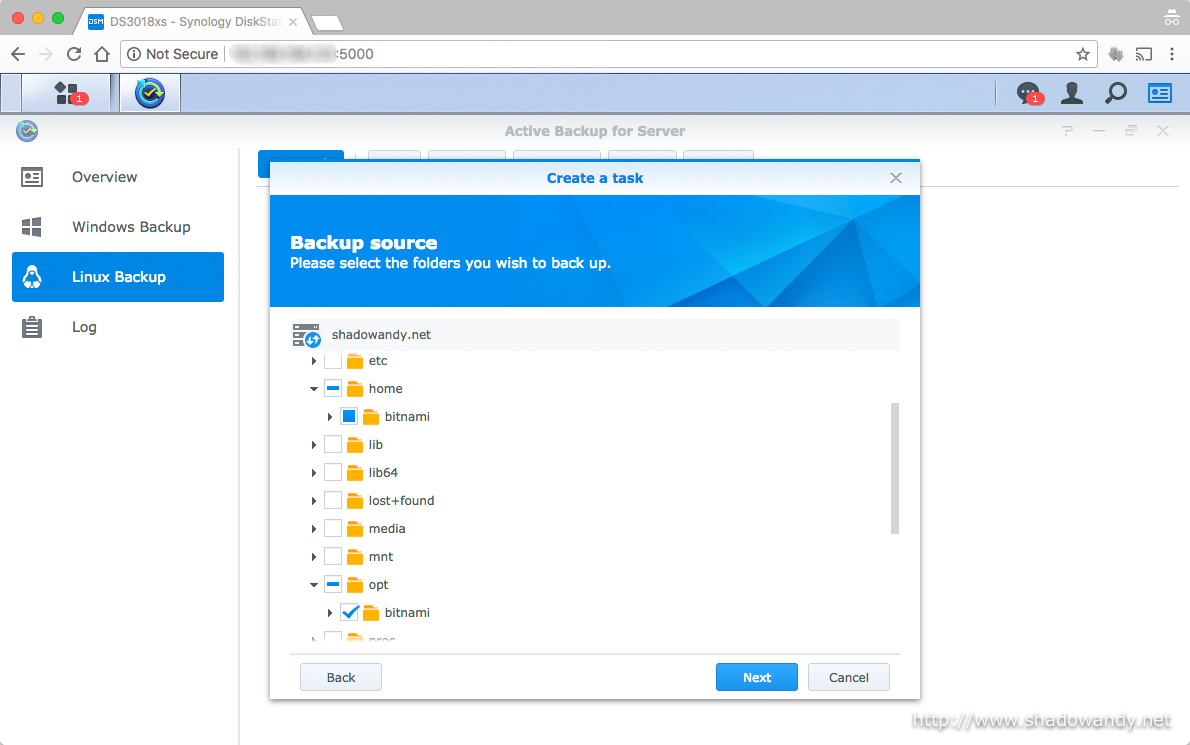This screenshot has height=745, width=1190.
Task: Select the DS3018xs Synology browser tab
Action: pos(193,21)
